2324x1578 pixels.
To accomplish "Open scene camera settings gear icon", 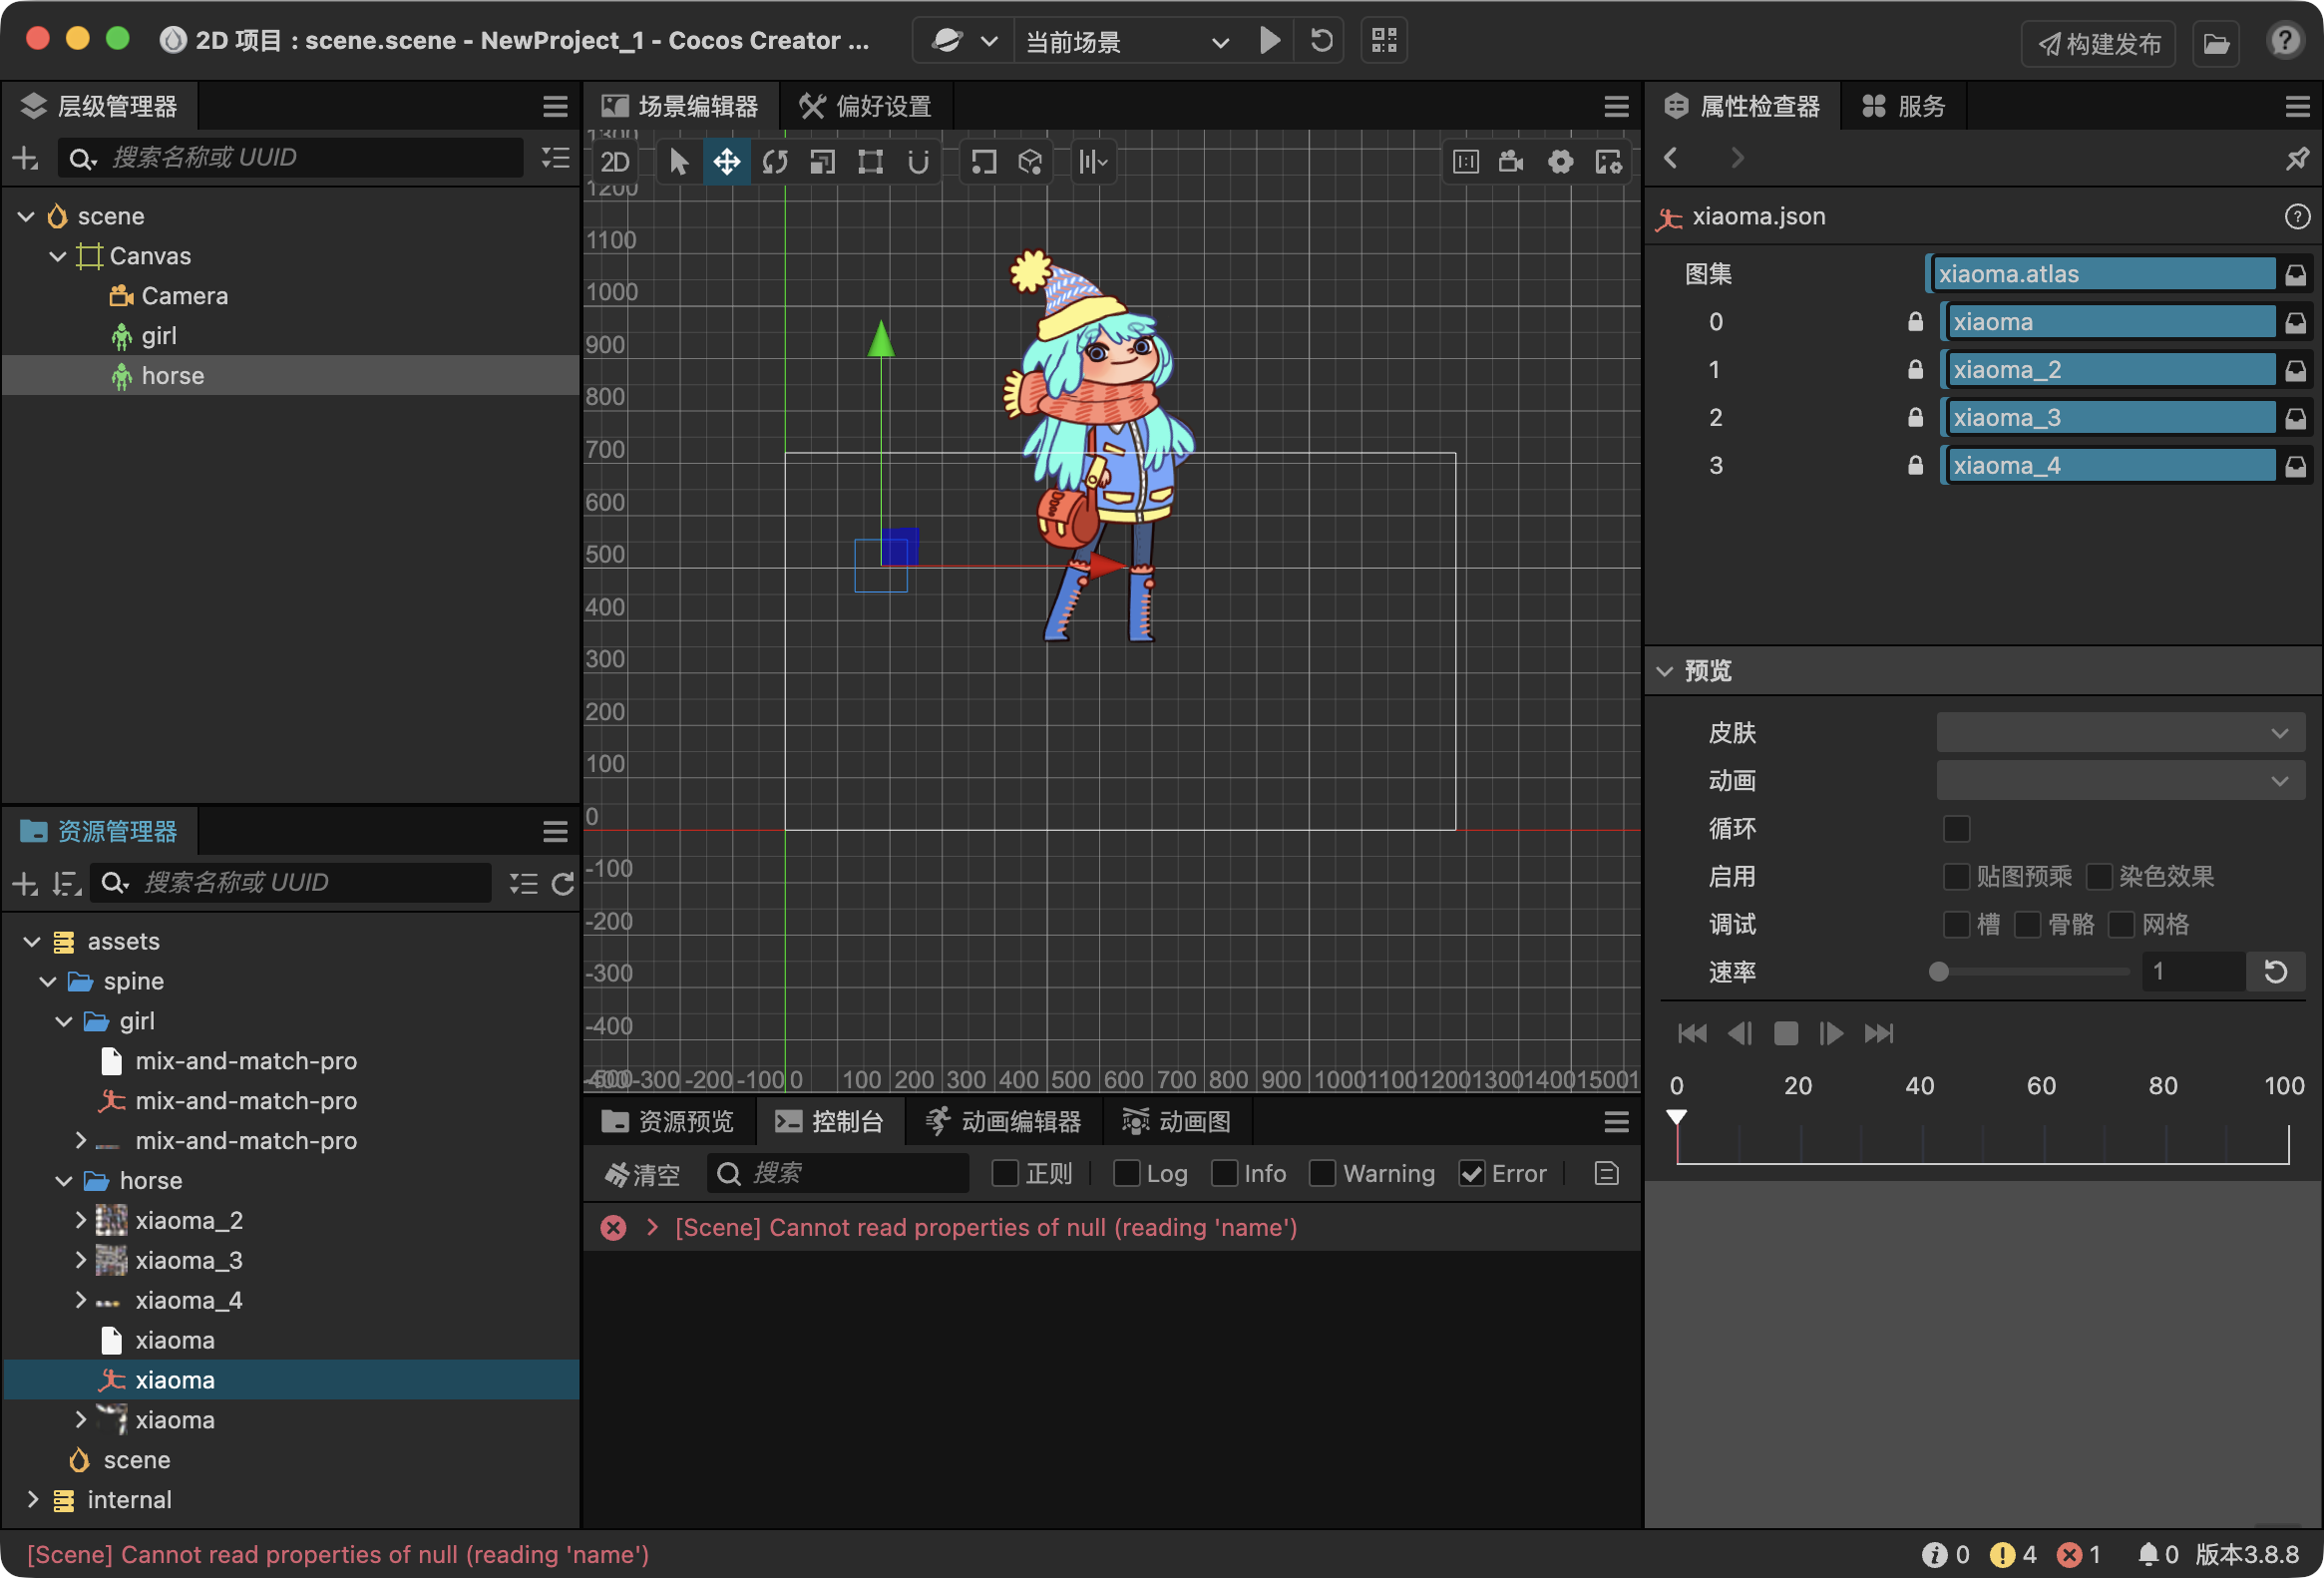I will coord(1560,162).
